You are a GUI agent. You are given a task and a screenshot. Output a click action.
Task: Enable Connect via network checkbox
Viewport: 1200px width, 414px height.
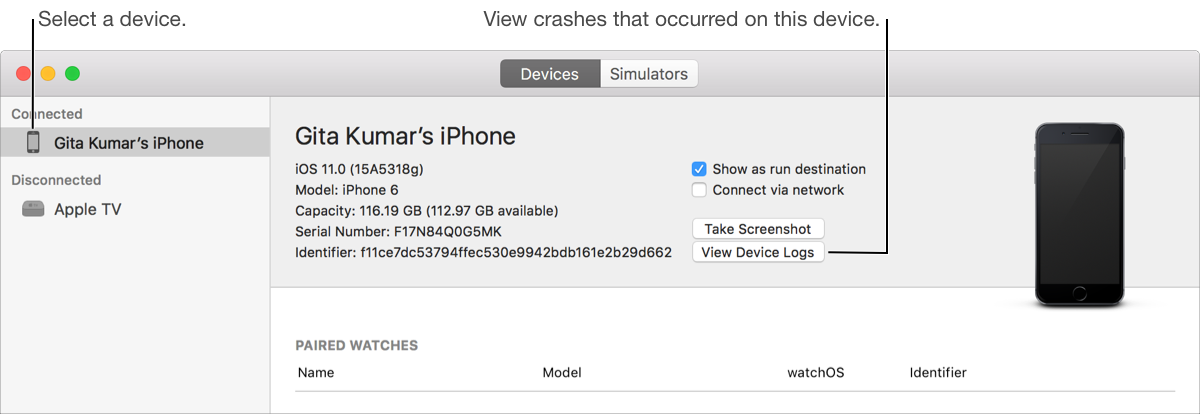700,190
